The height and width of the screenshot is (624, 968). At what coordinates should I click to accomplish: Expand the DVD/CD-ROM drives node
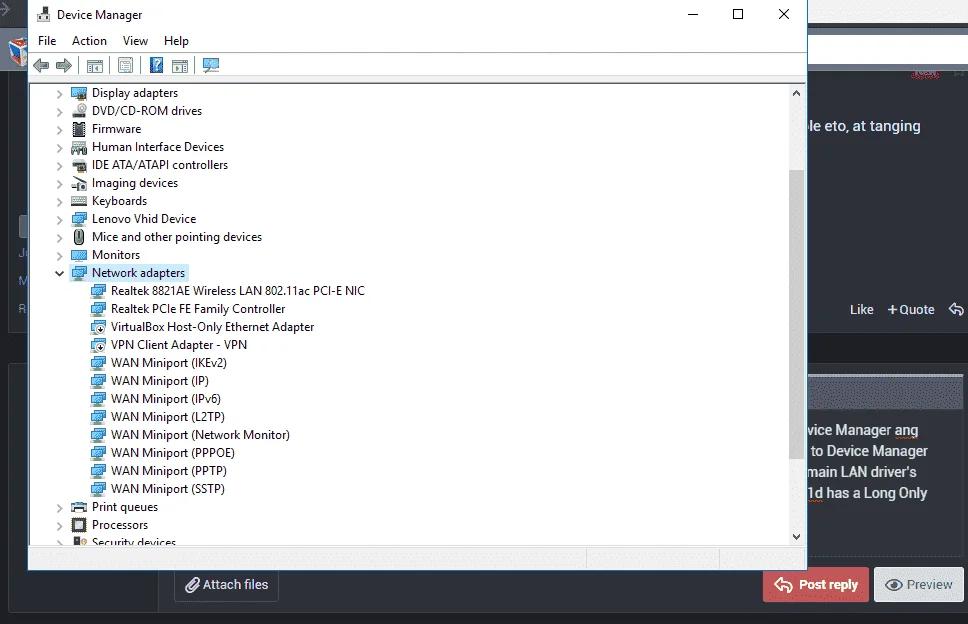59,112
